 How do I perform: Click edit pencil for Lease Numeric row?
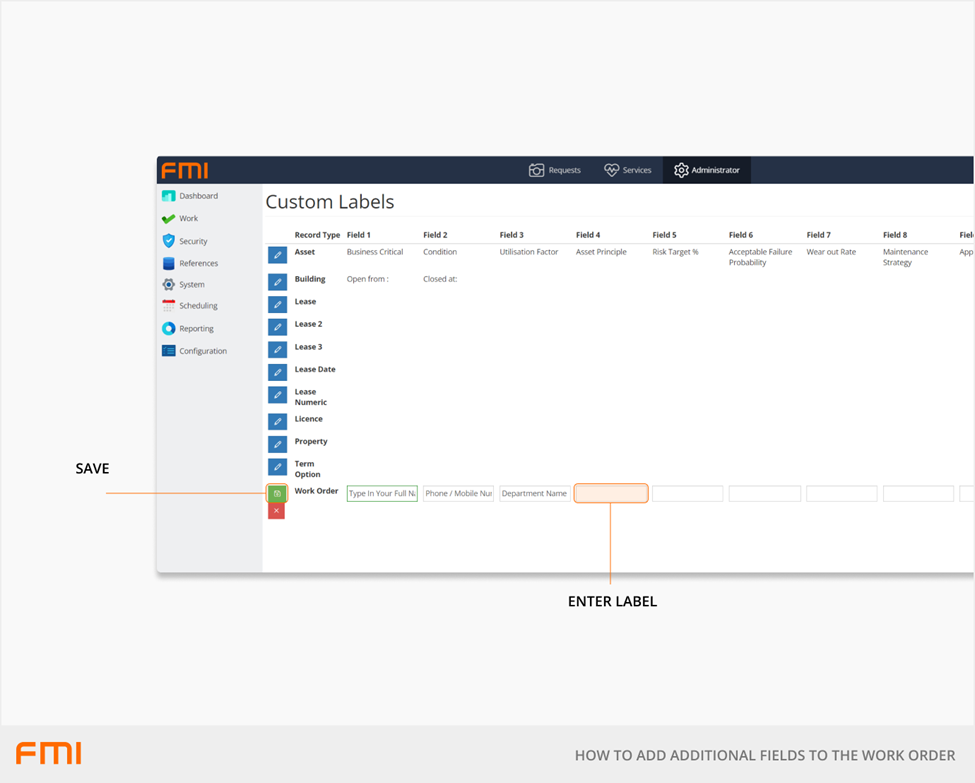[x=277, y=395]
